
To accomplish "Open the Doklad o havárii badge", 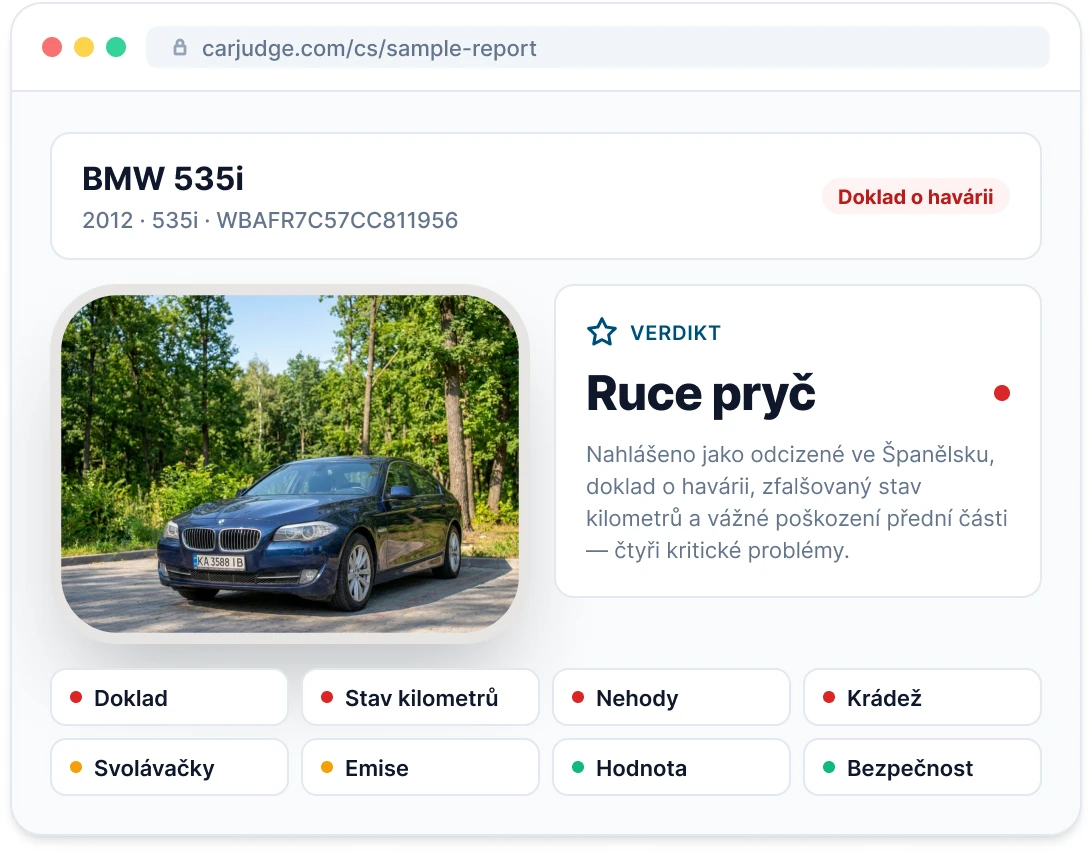I will [x=915, y=197].
